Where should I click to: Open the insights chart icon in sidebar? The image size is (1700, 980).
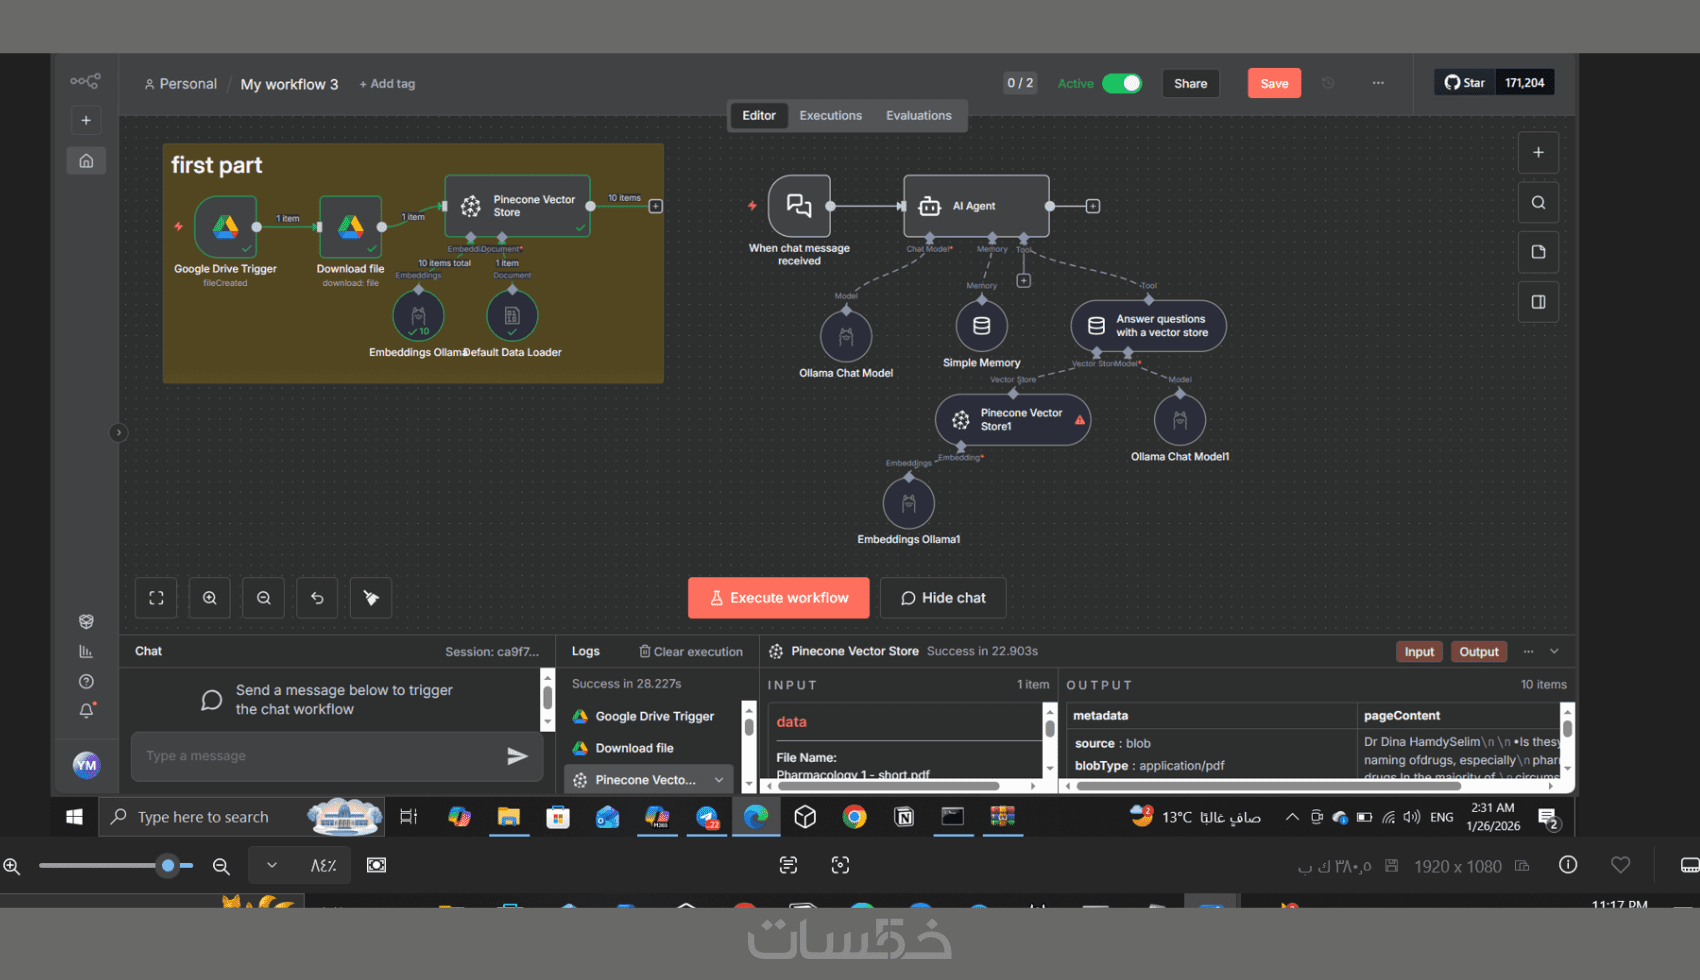[86, 652]
